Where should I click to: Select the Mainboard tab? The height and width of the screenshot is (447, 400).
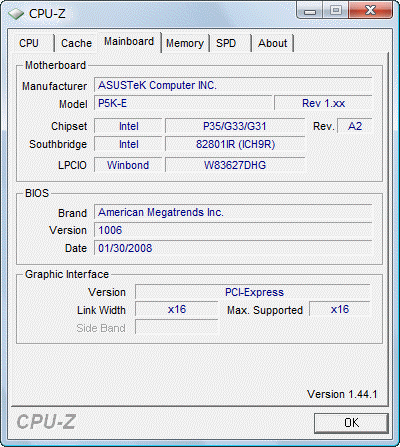(129, 42)
